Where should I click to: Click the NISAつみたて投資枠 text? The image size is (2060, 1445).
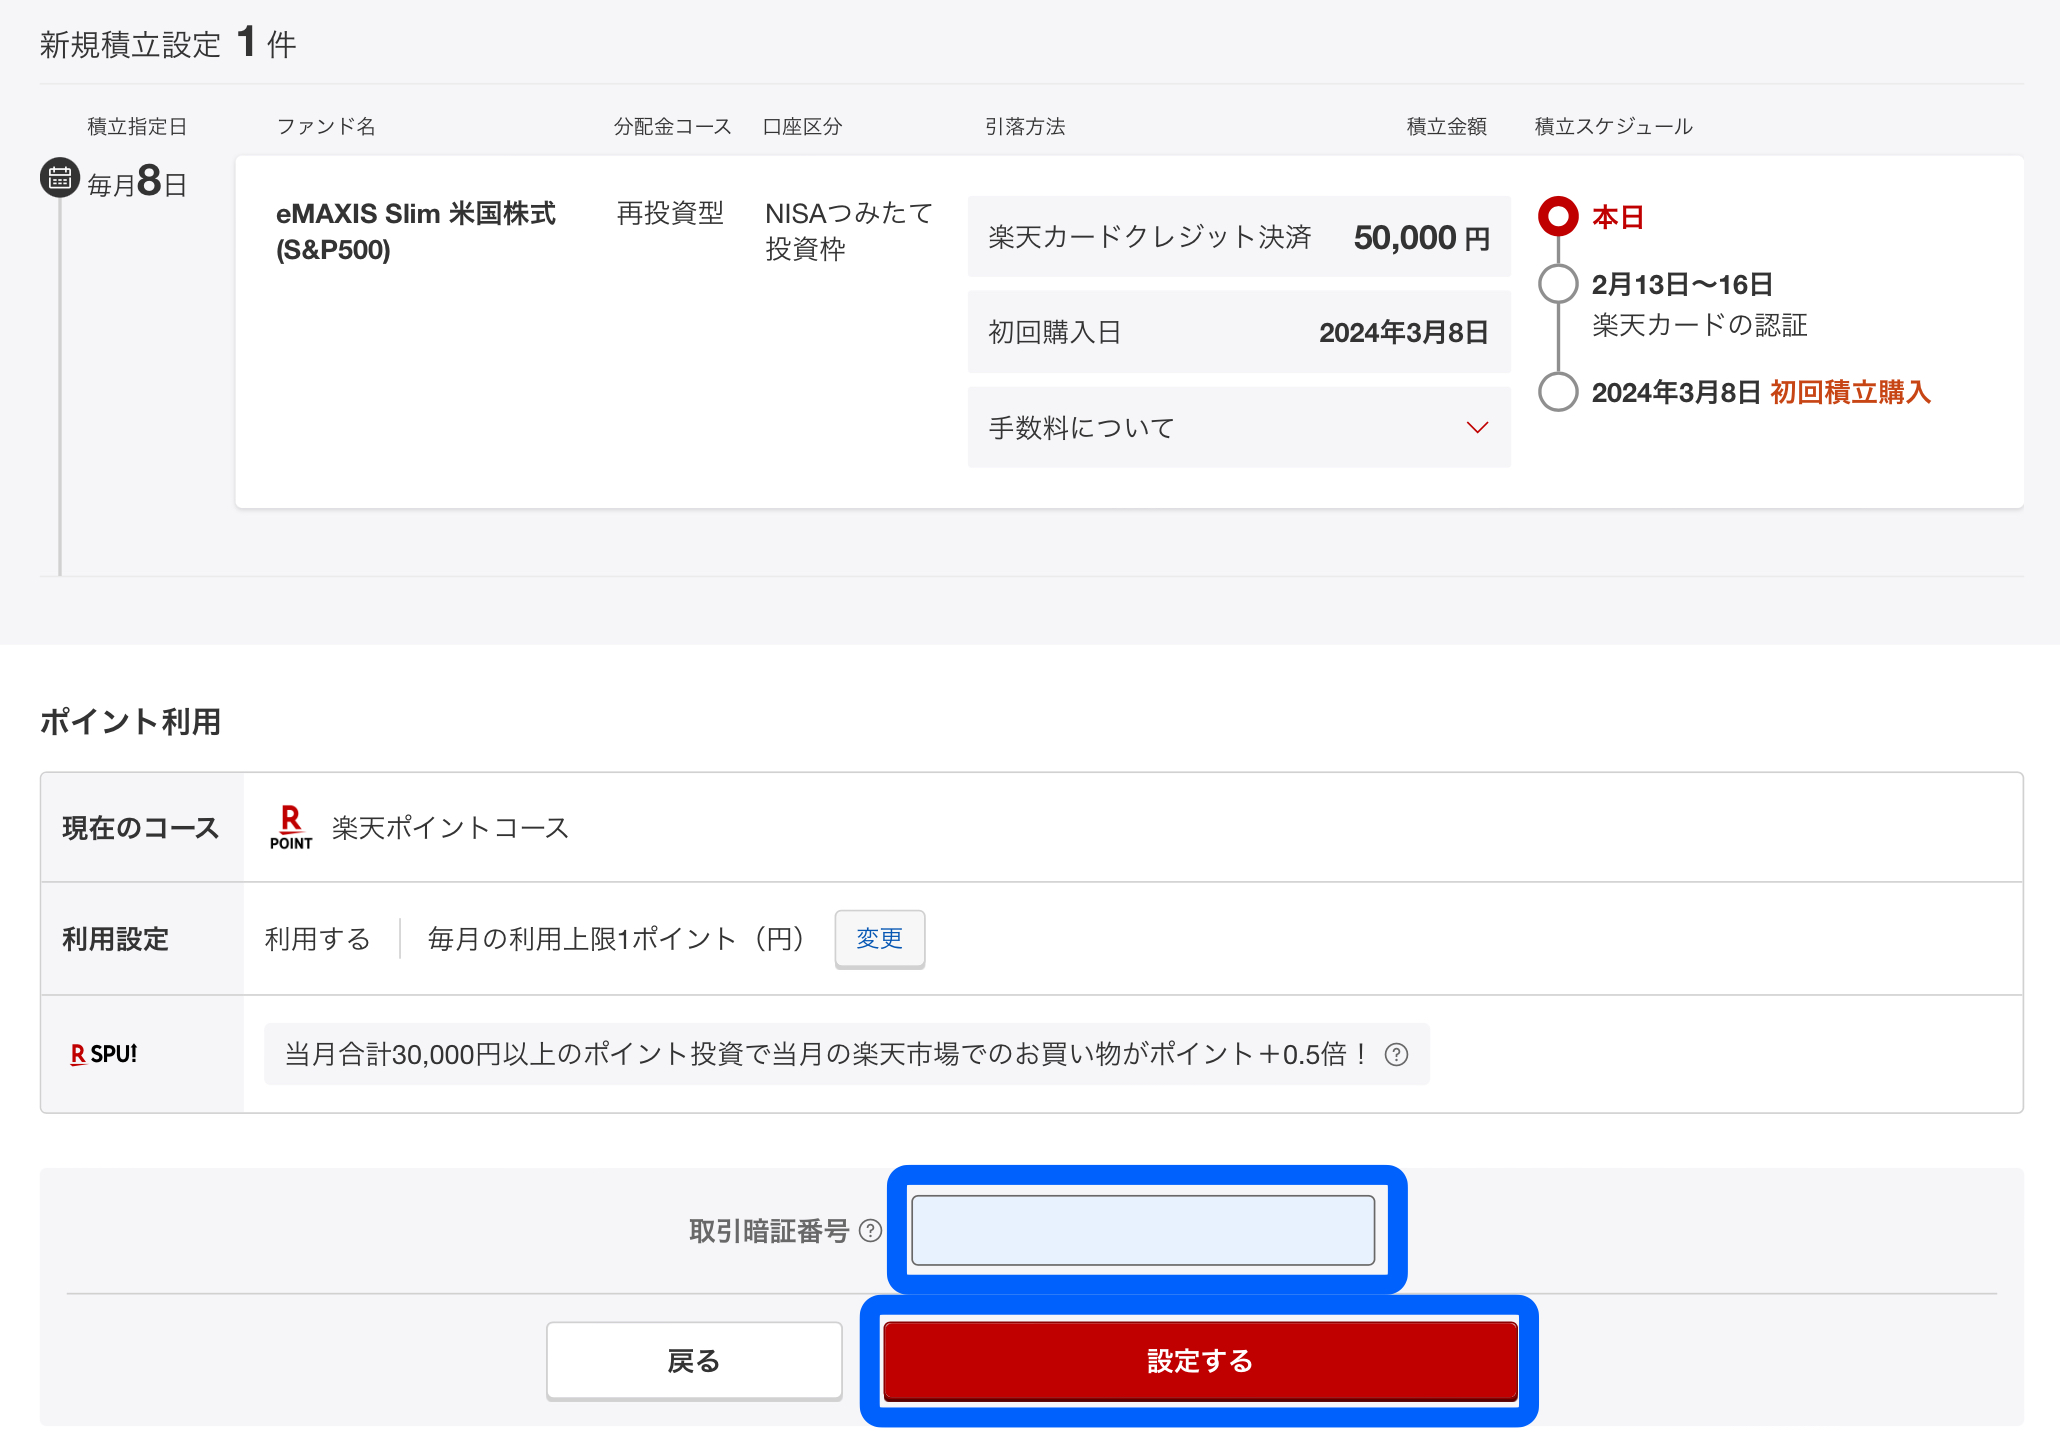point(849,231)
